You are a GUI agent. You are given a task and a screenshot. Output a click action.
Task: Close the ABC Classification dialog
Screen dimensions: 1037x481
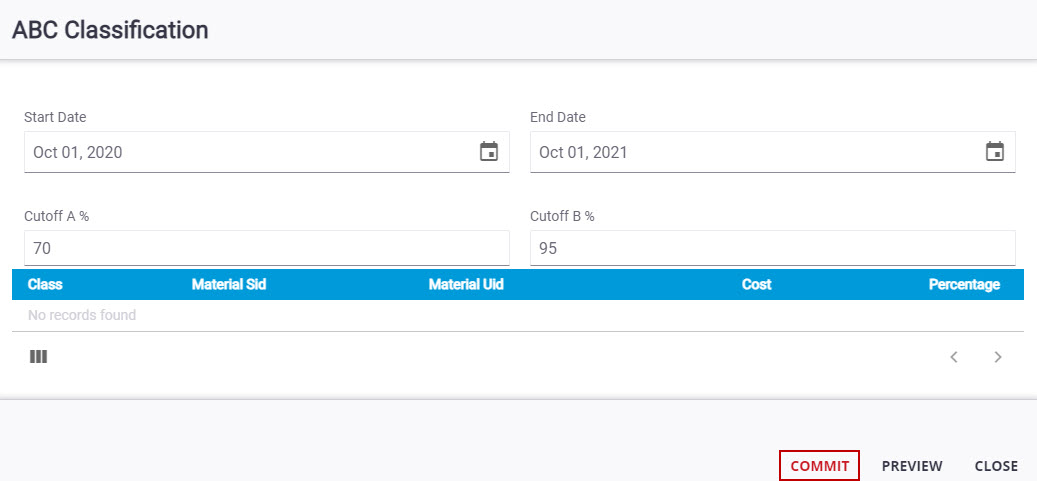point(996,466)
